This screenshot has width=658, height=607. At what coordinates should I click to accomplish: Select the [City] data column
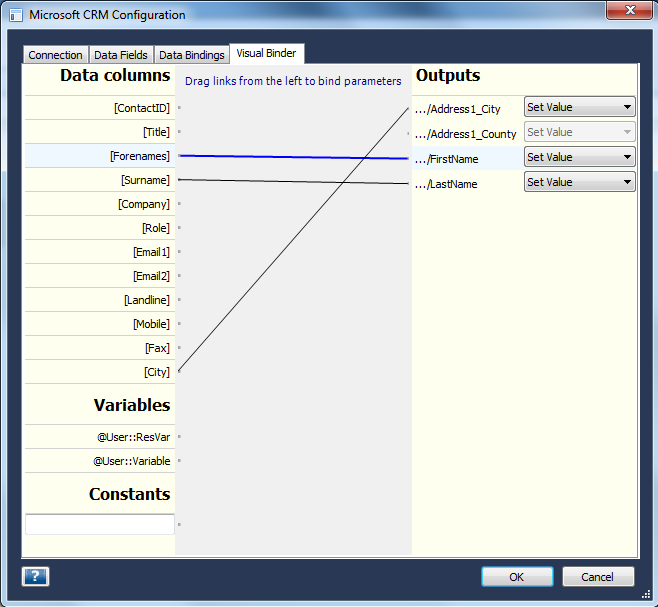point(100,372)
